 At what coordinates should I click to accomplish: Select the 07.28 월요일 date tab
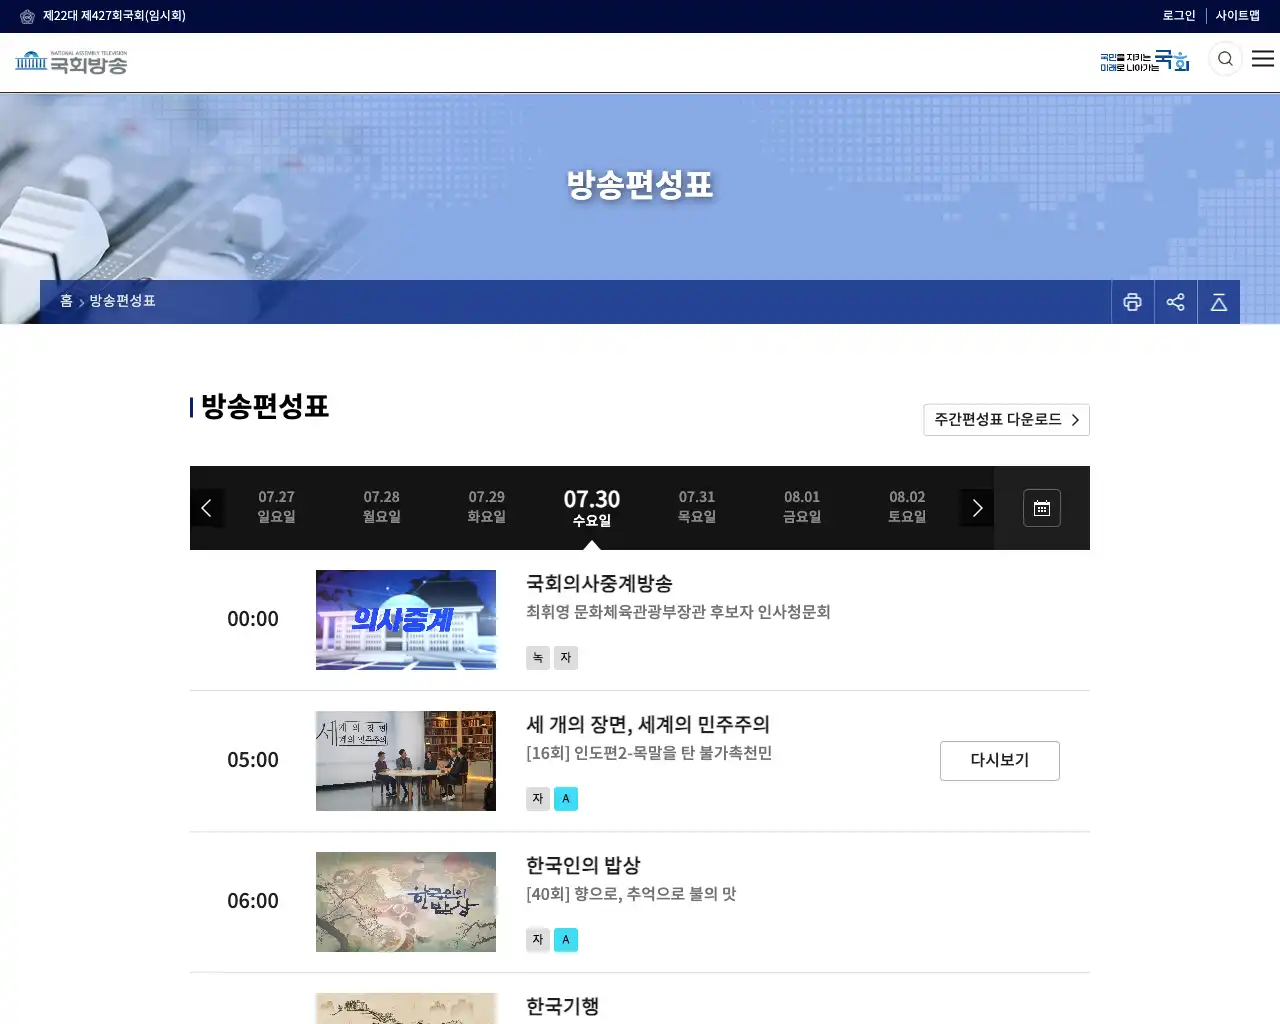click(382, 507)
